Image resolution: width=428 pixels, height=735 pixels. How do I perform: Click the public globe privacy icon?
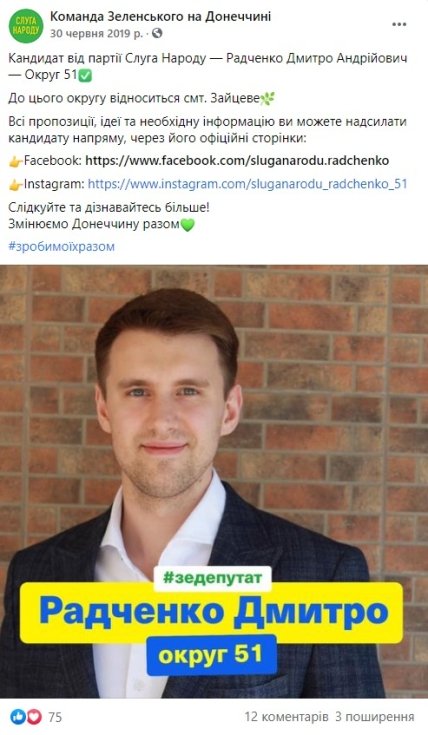pos(158,33)
